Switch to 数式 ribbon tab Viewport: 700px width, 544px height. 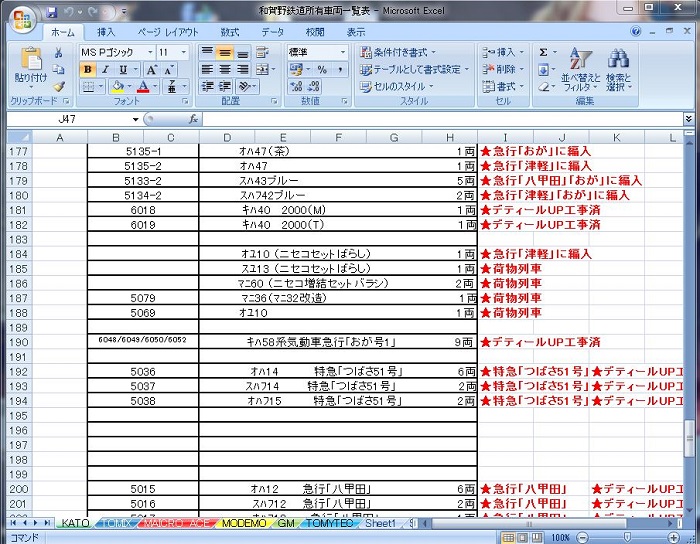[230, 32]
